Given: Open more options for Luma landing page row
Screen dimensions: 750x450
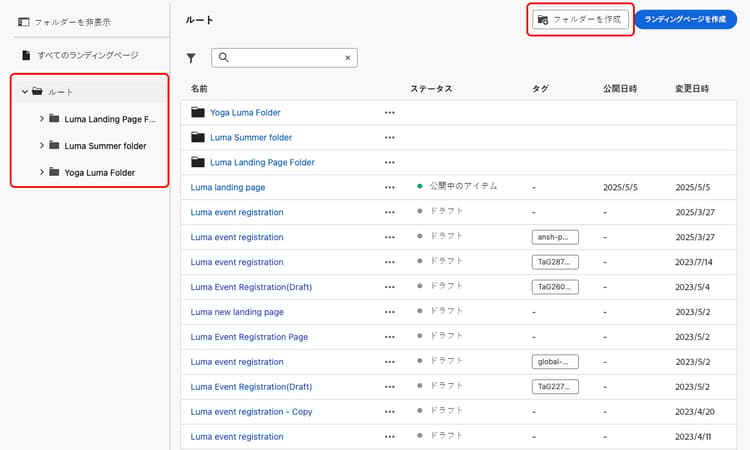Looking at the screenshot, I should (x=390, y=187).
